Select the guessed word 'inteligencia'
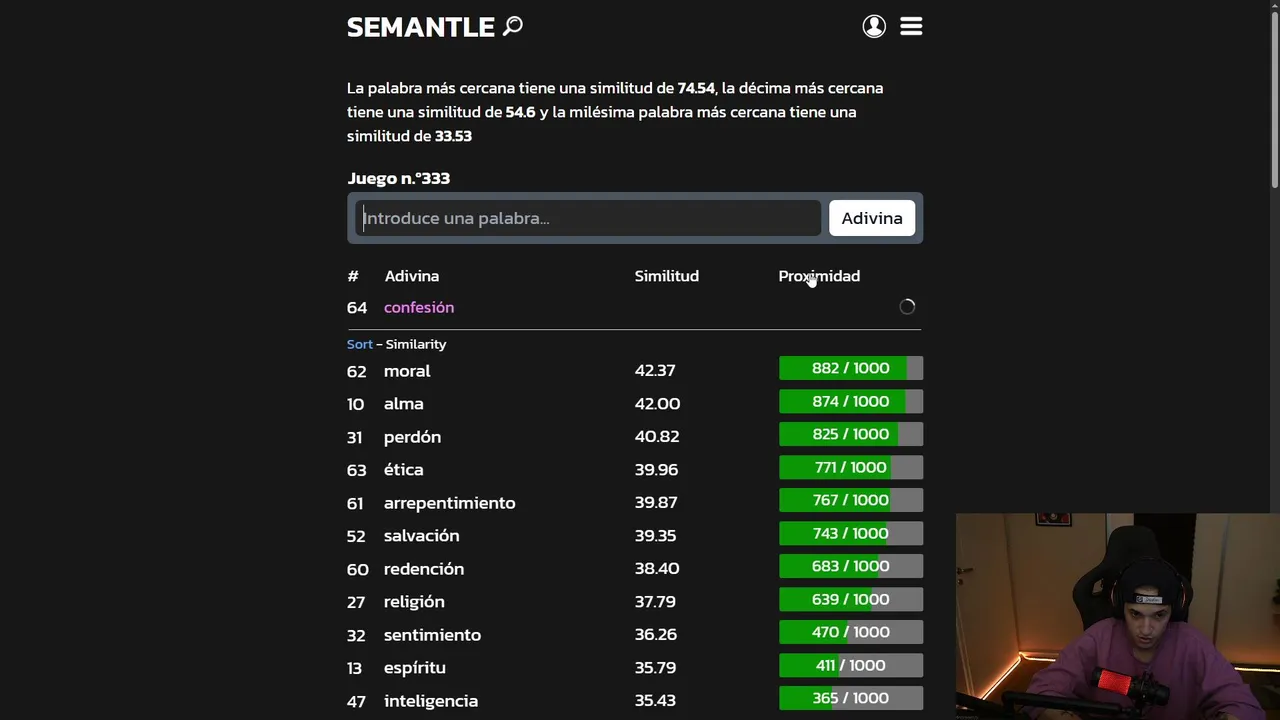 [x=431, y=701]
